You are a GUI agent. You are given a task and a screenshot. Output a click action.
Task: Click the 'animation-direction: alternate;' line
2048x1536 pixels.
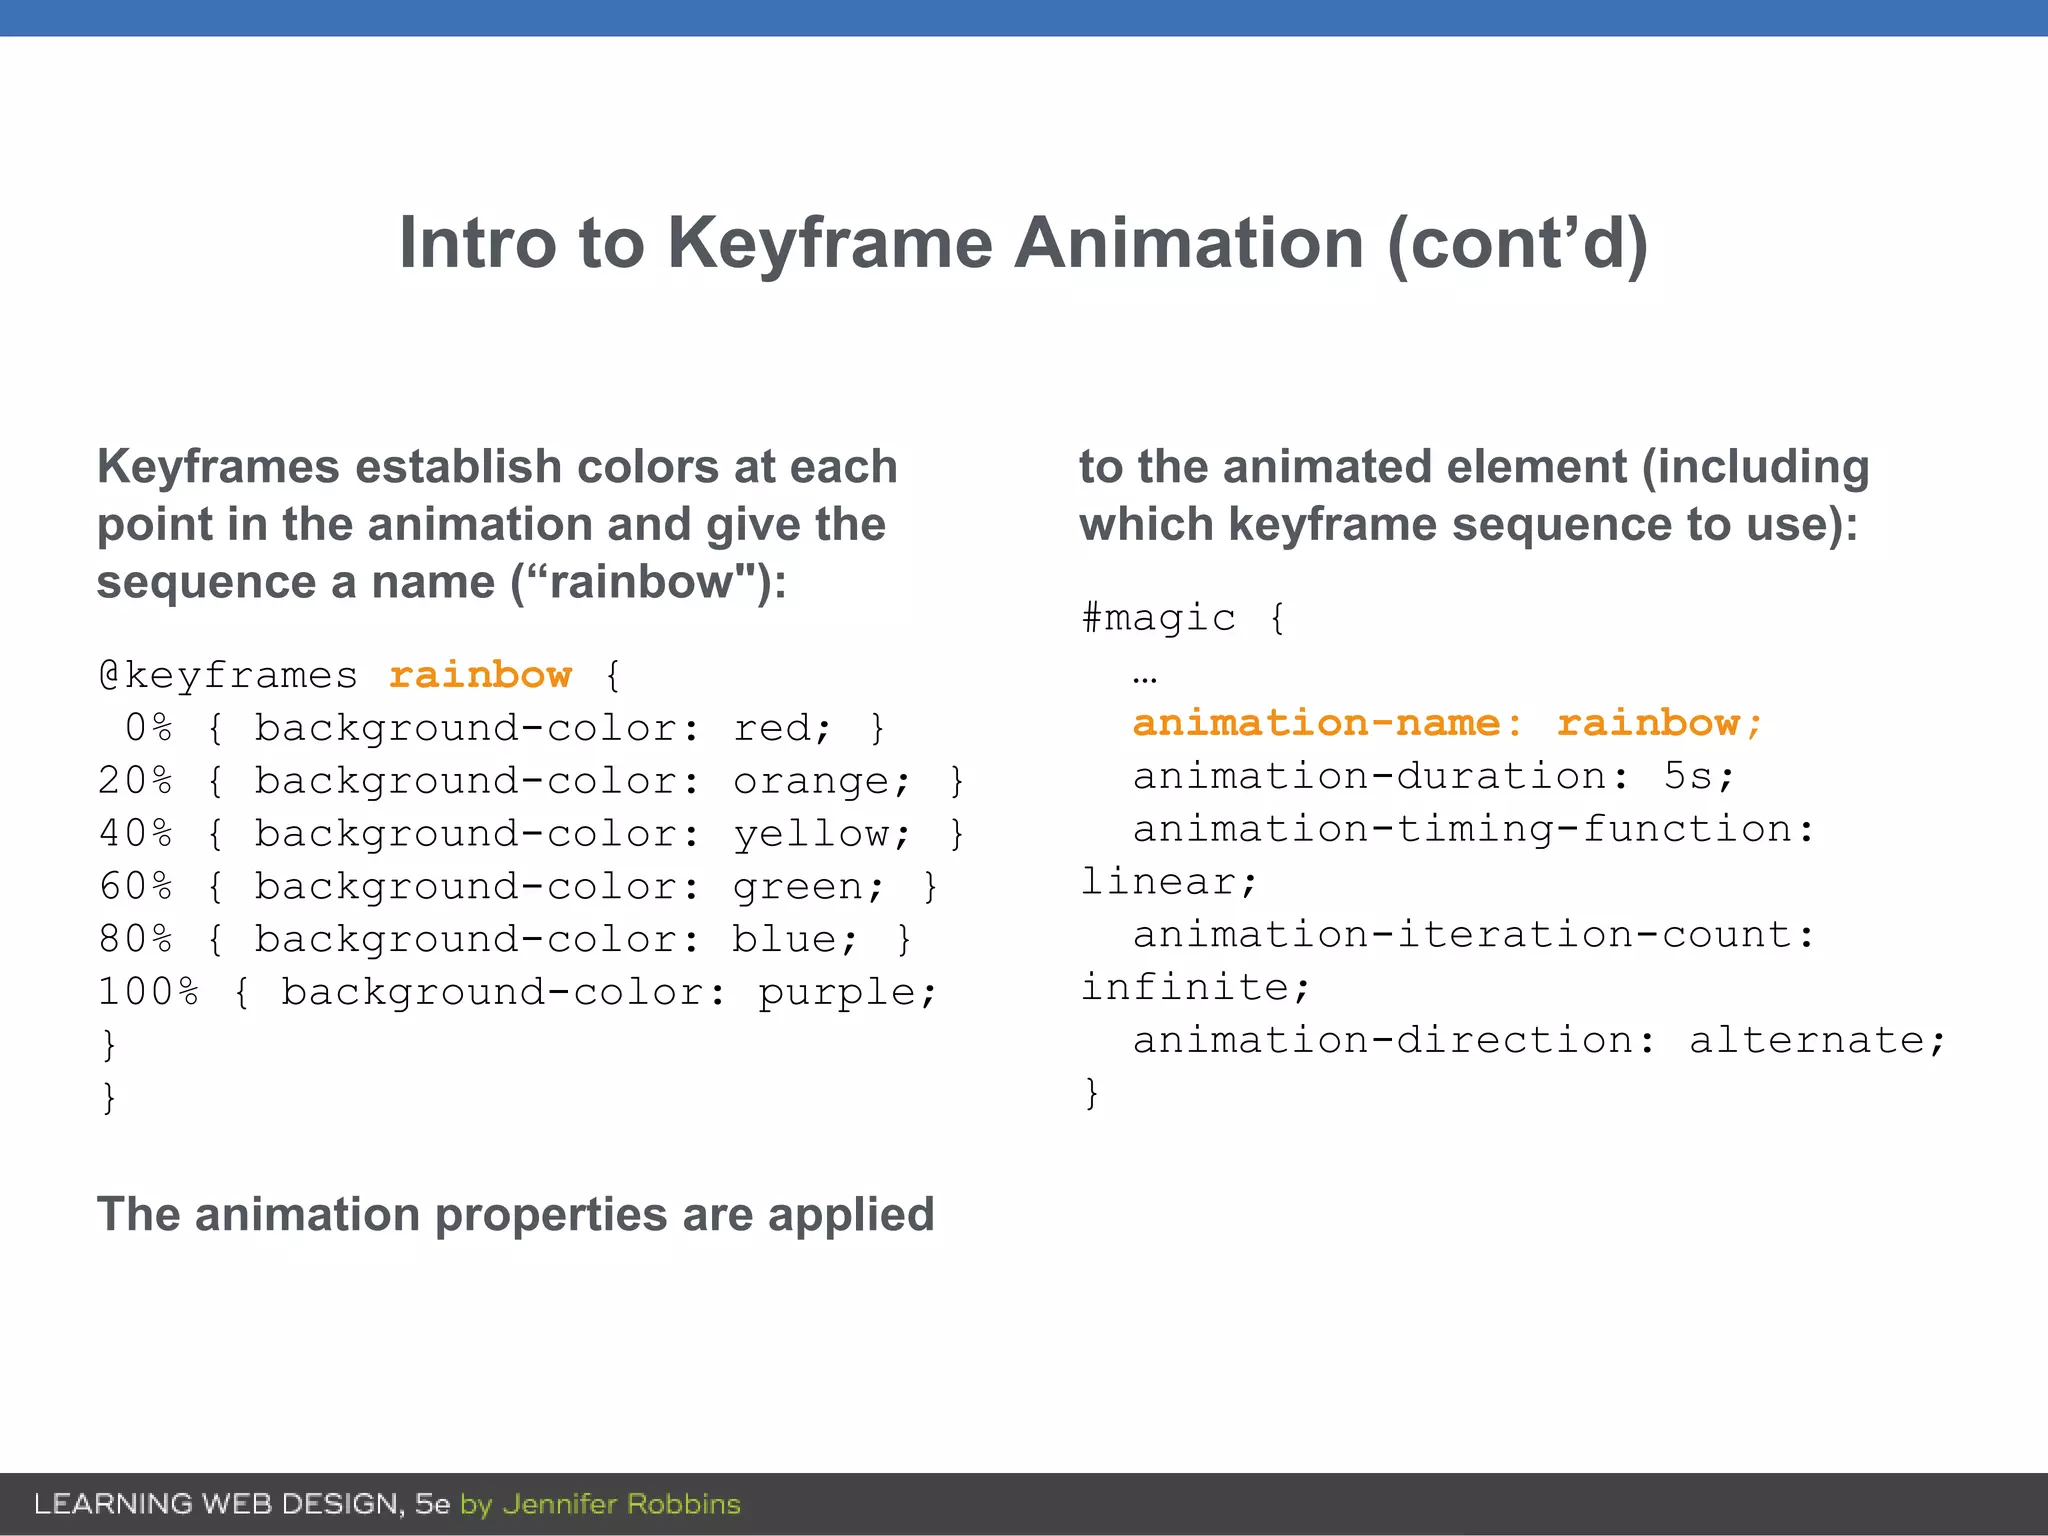(1538, 1041)
